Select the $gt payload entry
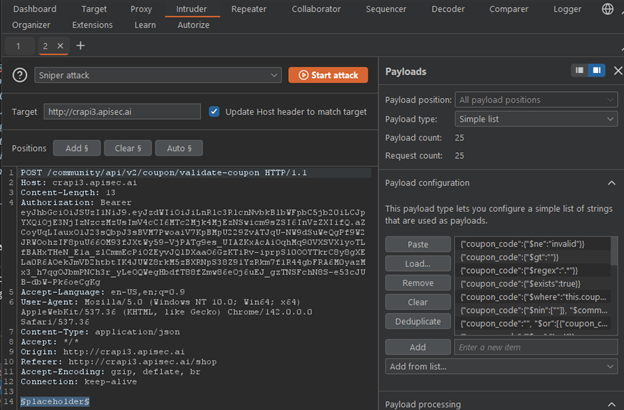 coord(532,257)
